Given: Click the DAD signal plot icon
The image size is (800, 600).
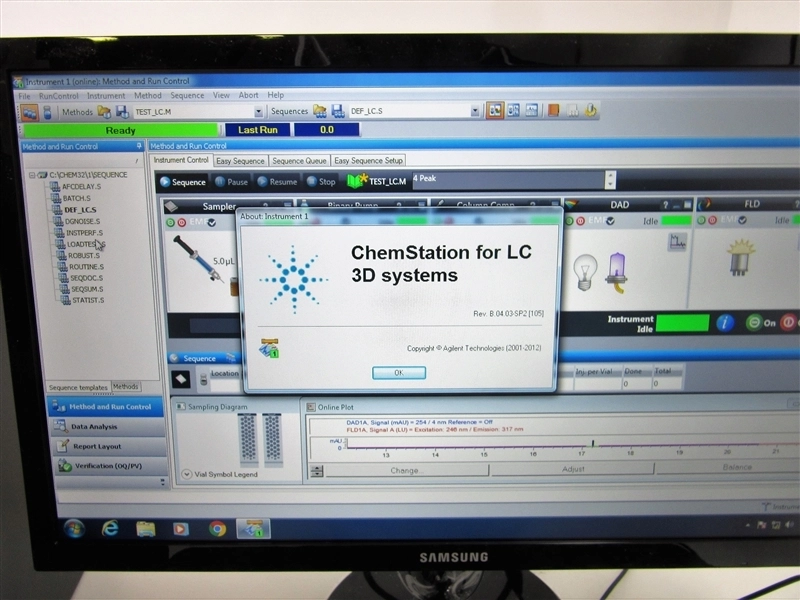Looking at the screenshot, I should click(677, 242).
